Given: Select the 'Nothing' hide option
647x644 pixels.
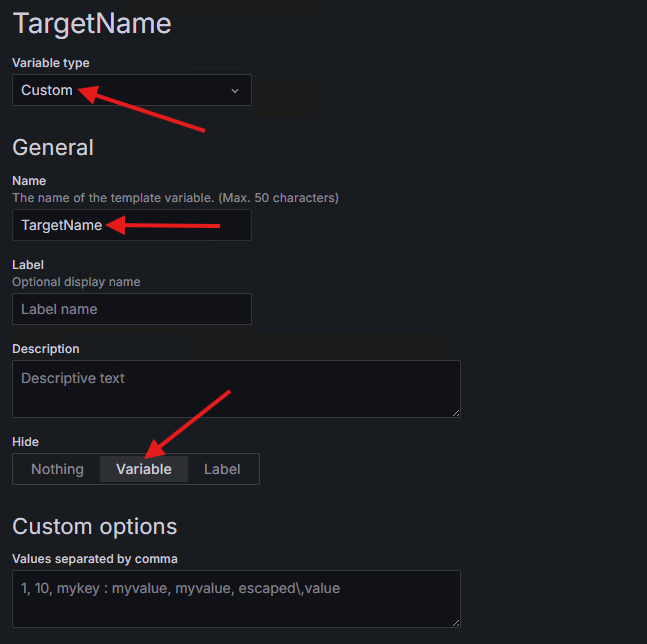Looking at the screenshot, I should (57, 469).
